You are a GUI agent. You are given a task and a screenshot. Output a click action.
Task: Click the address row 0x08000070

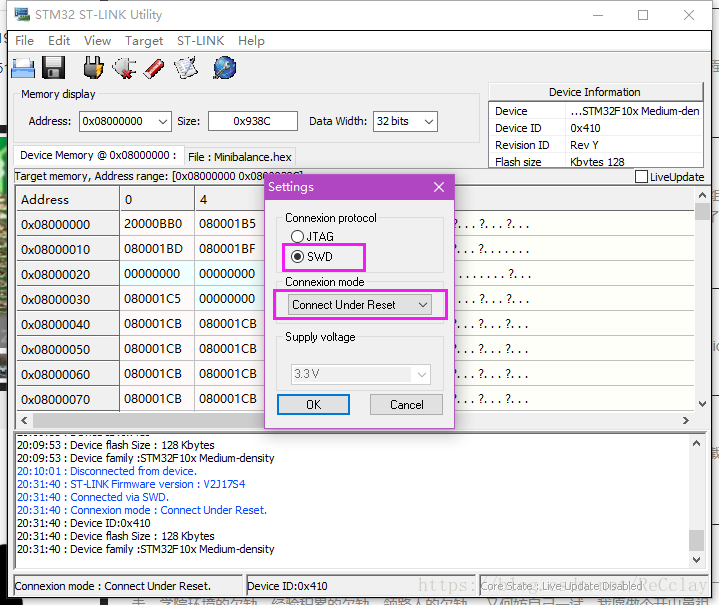point(68,400)
